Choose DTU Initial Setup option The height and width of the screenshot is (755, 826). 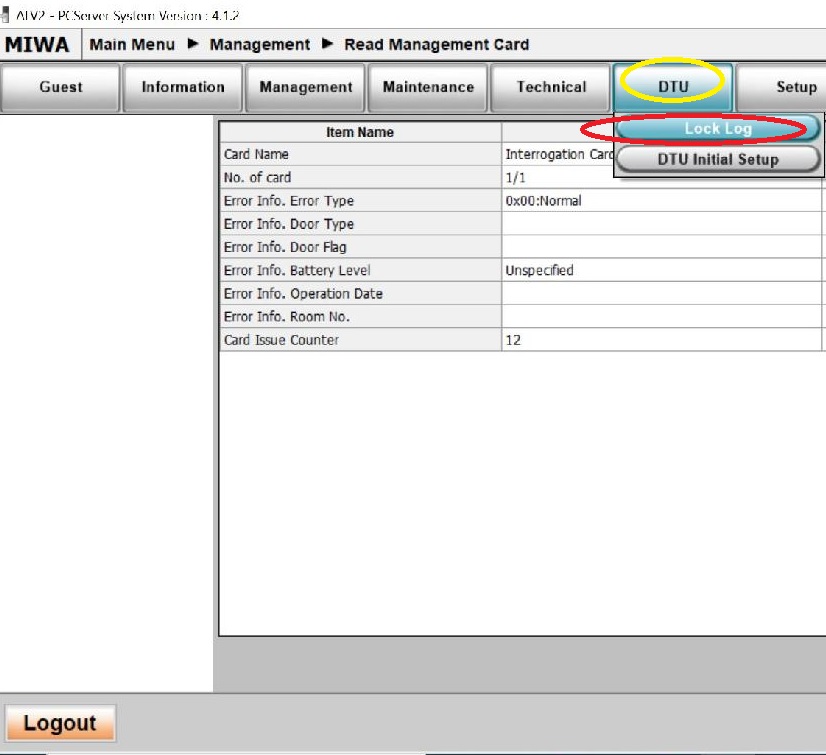(x=717, y=159)
